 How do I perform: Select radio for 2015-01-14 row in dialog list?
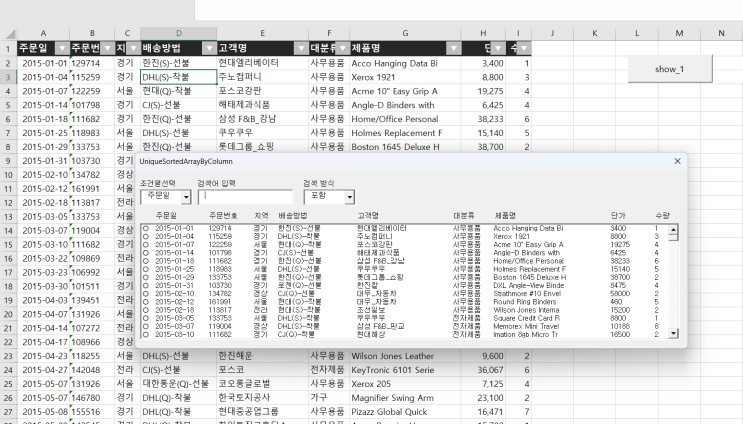click(146, 253)
